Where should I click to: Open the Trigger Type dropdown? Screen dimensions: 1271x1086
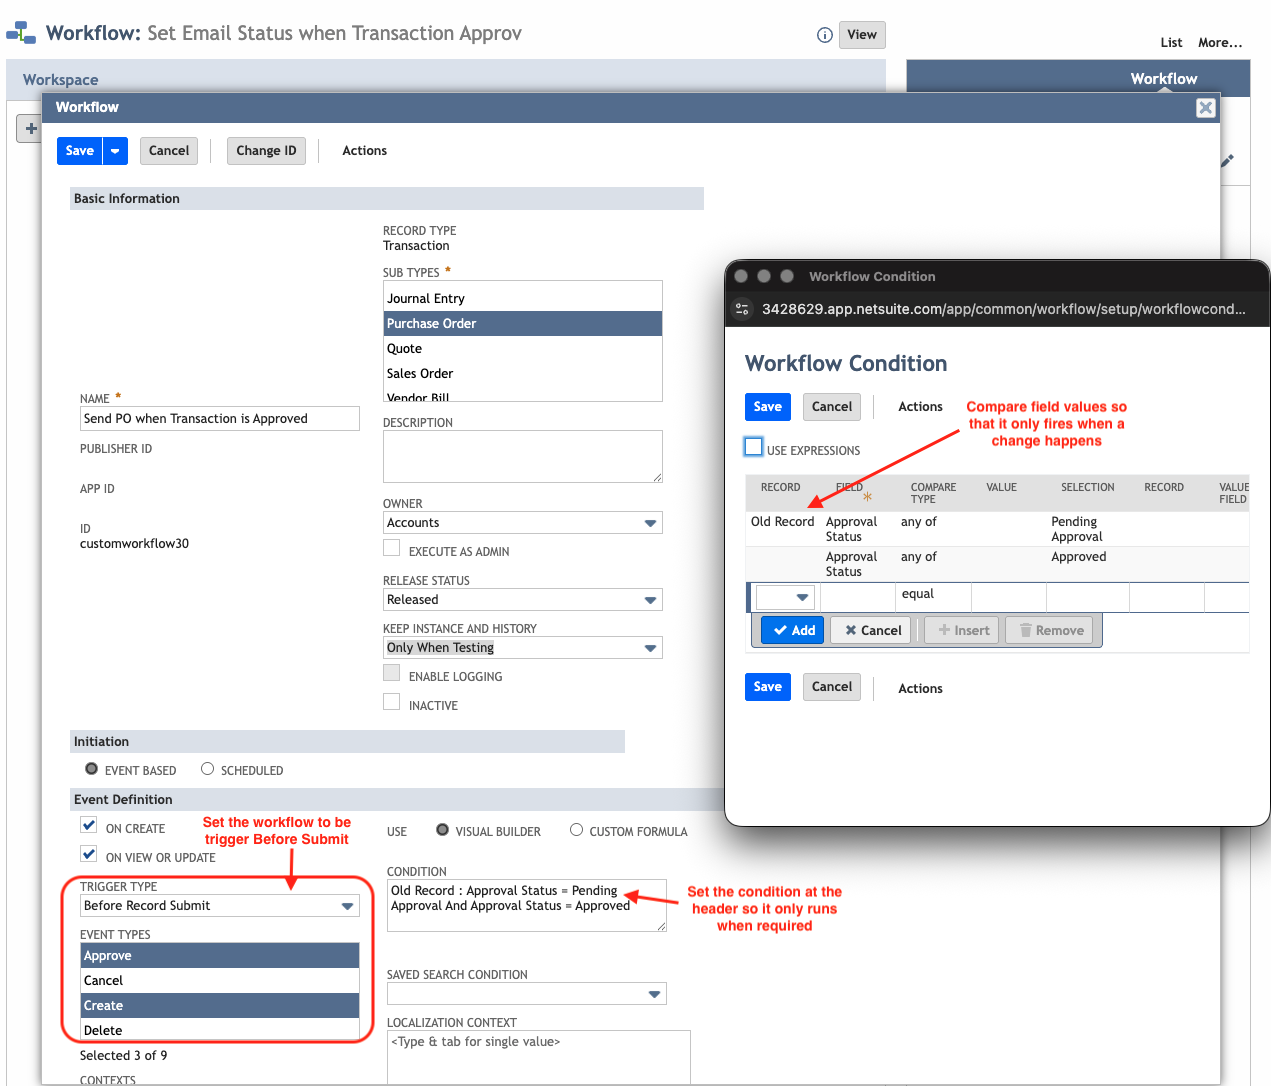tap(347, 905)
